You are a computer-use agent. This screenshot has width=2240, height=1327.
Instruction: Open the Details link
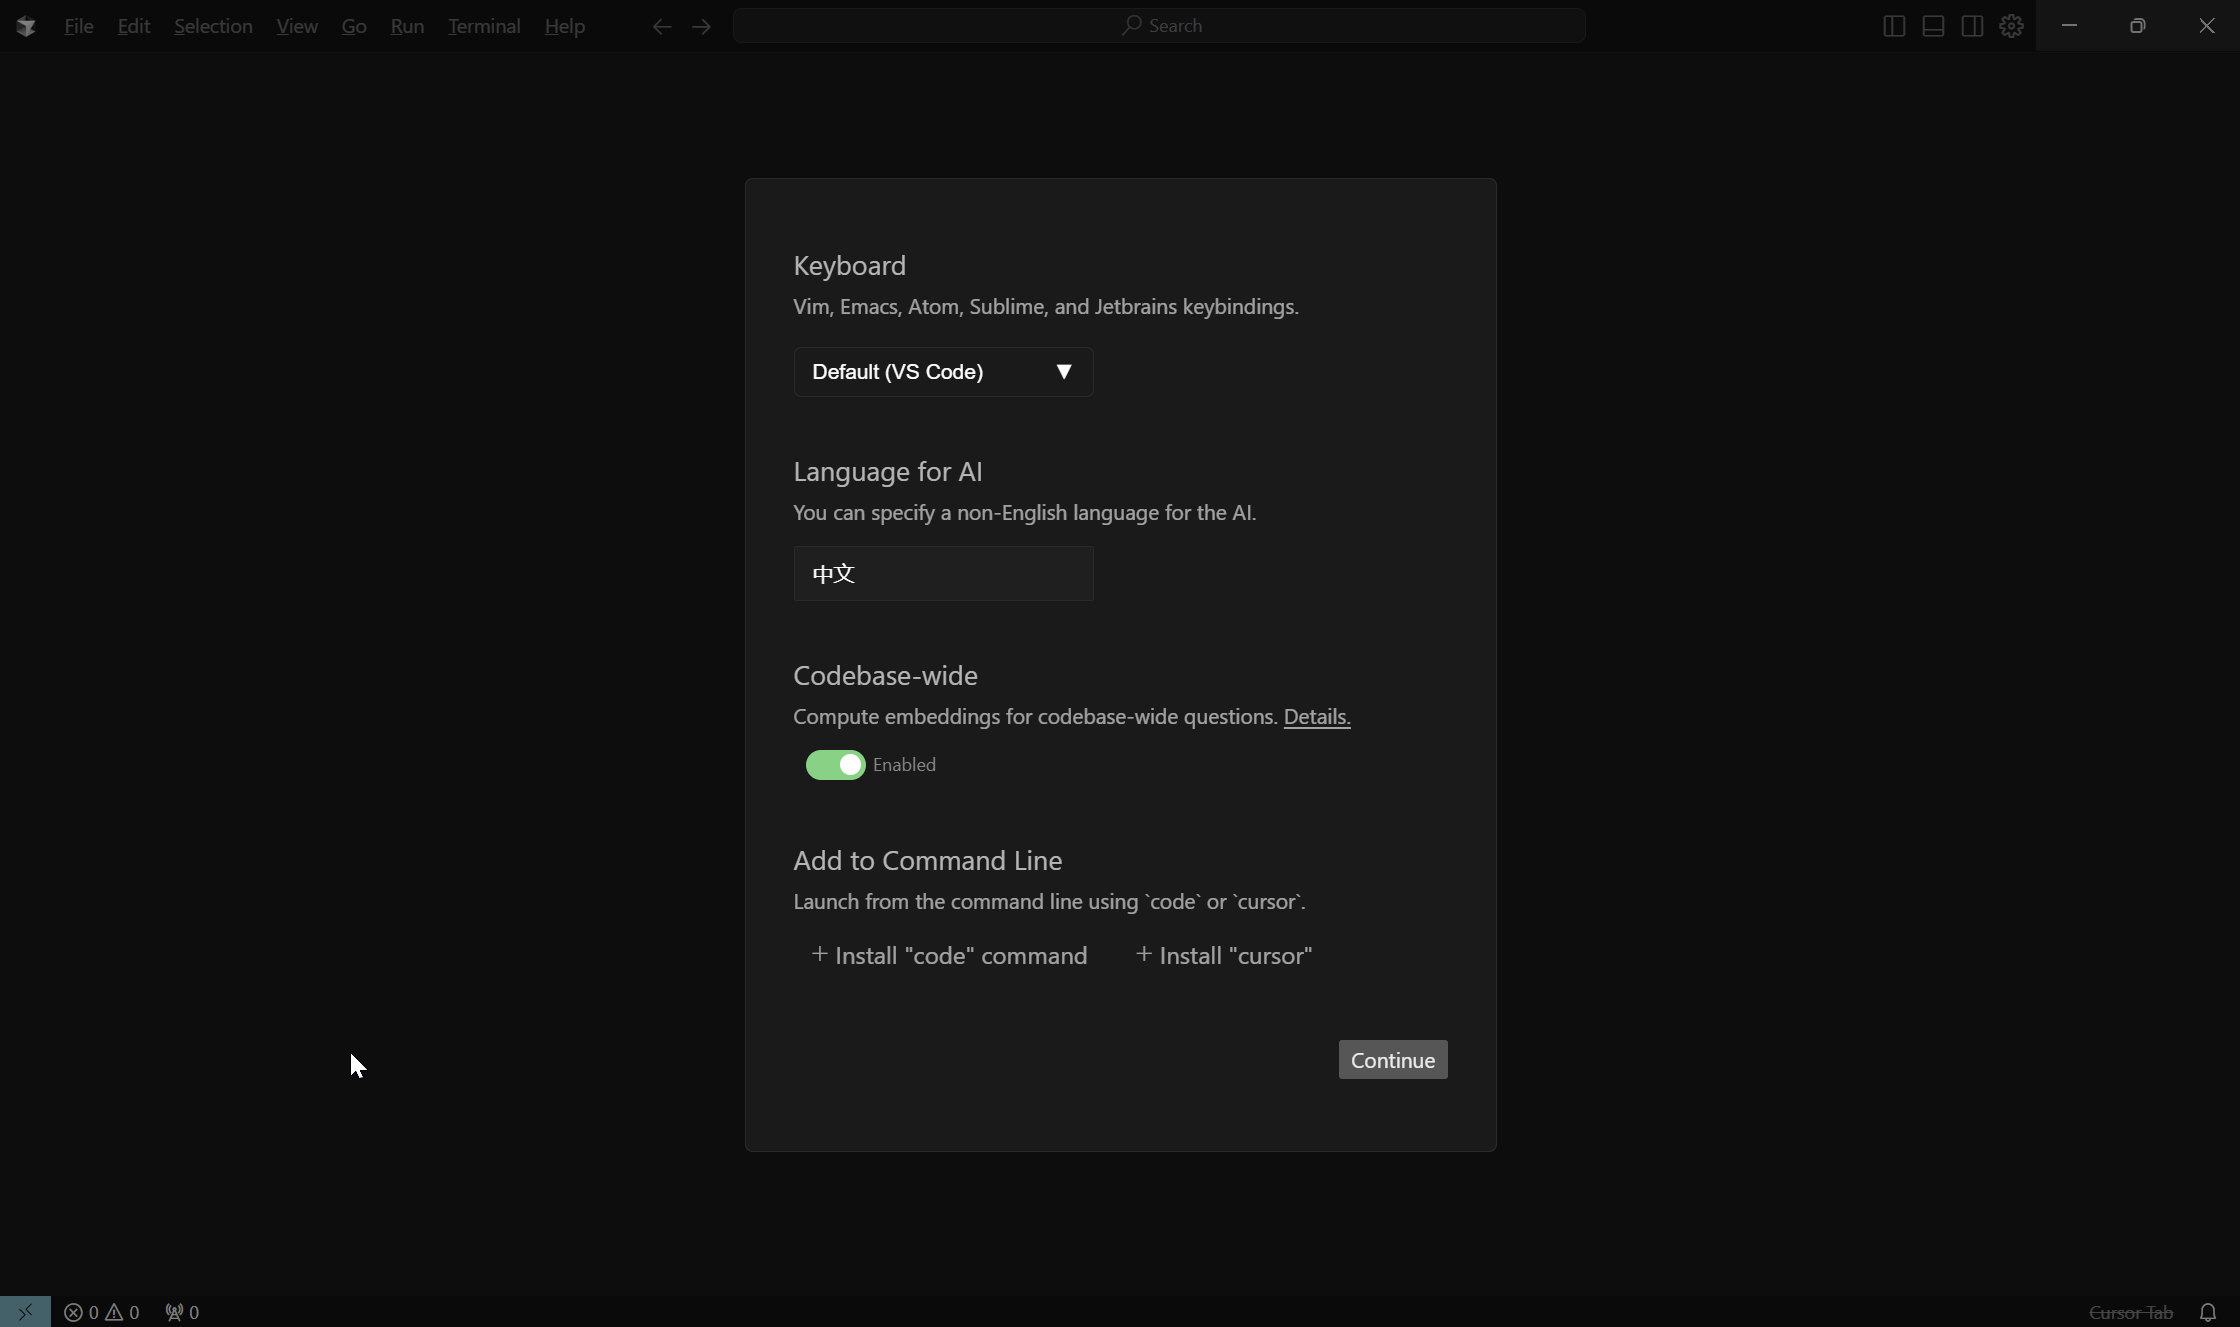pyautogui.click(x=1317, y=717)
